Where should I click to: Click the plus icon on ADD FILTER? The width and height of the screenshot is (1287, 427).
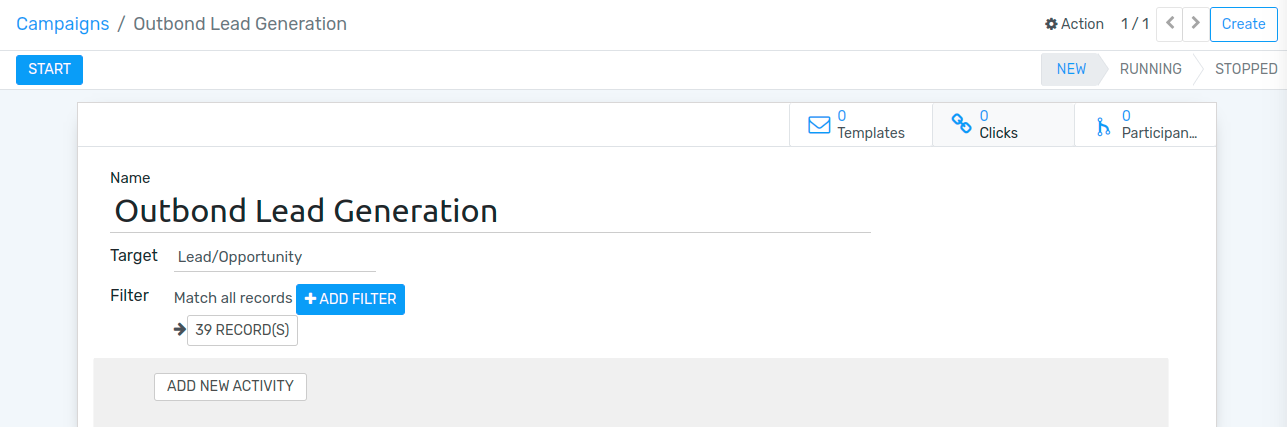point(310,299)
